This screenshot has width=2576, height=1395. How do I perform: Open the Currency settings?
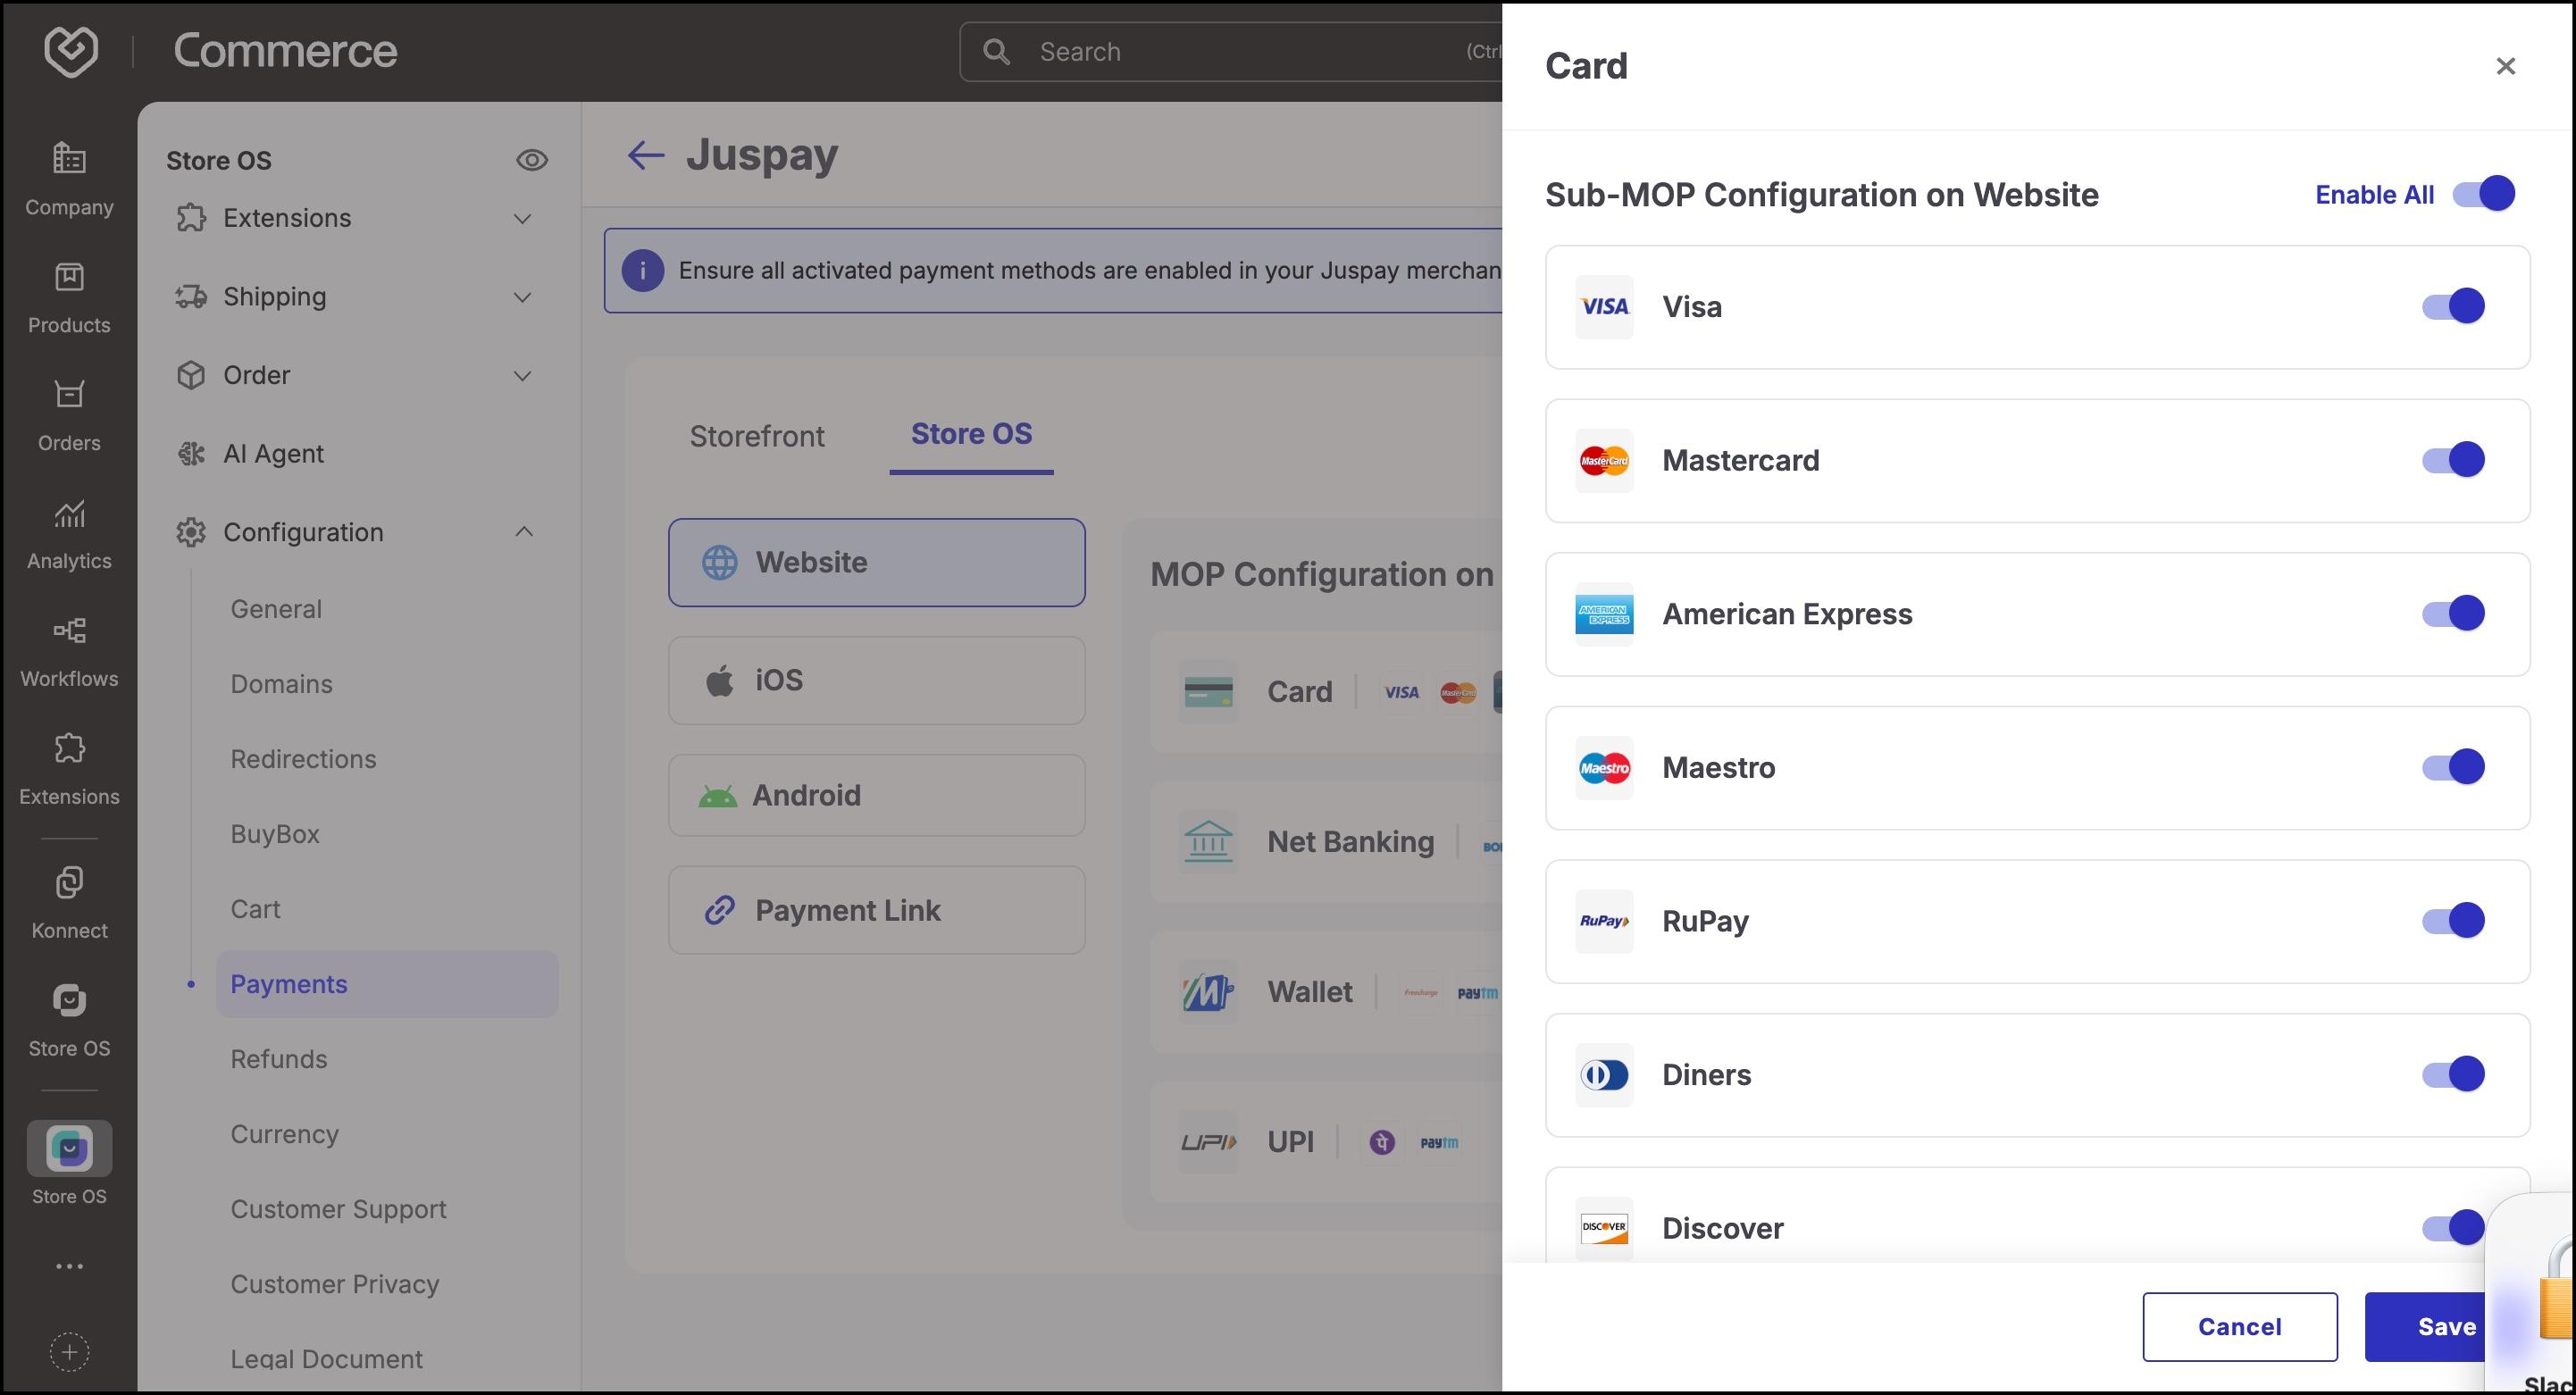coord(284,1134)
